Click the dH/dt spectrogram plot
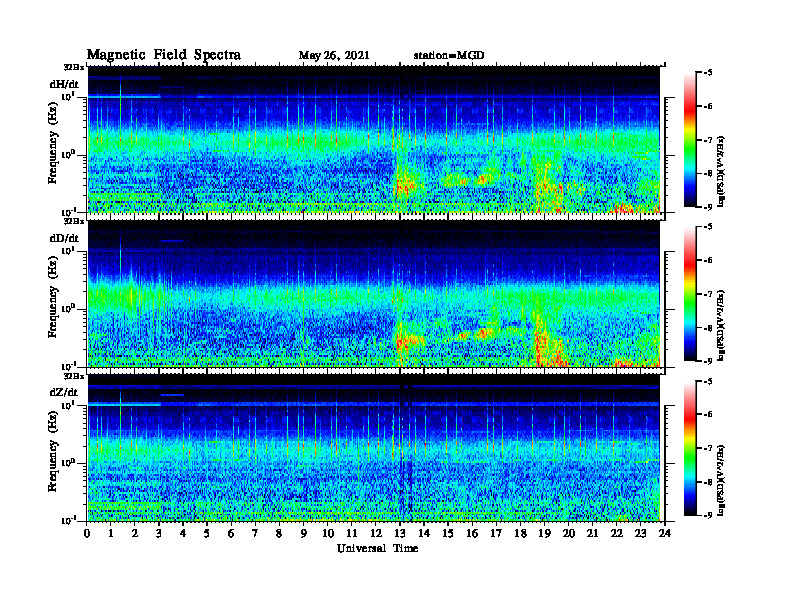Screen dimensions: 792x612 pyautogui.click(x=374, y=139)
